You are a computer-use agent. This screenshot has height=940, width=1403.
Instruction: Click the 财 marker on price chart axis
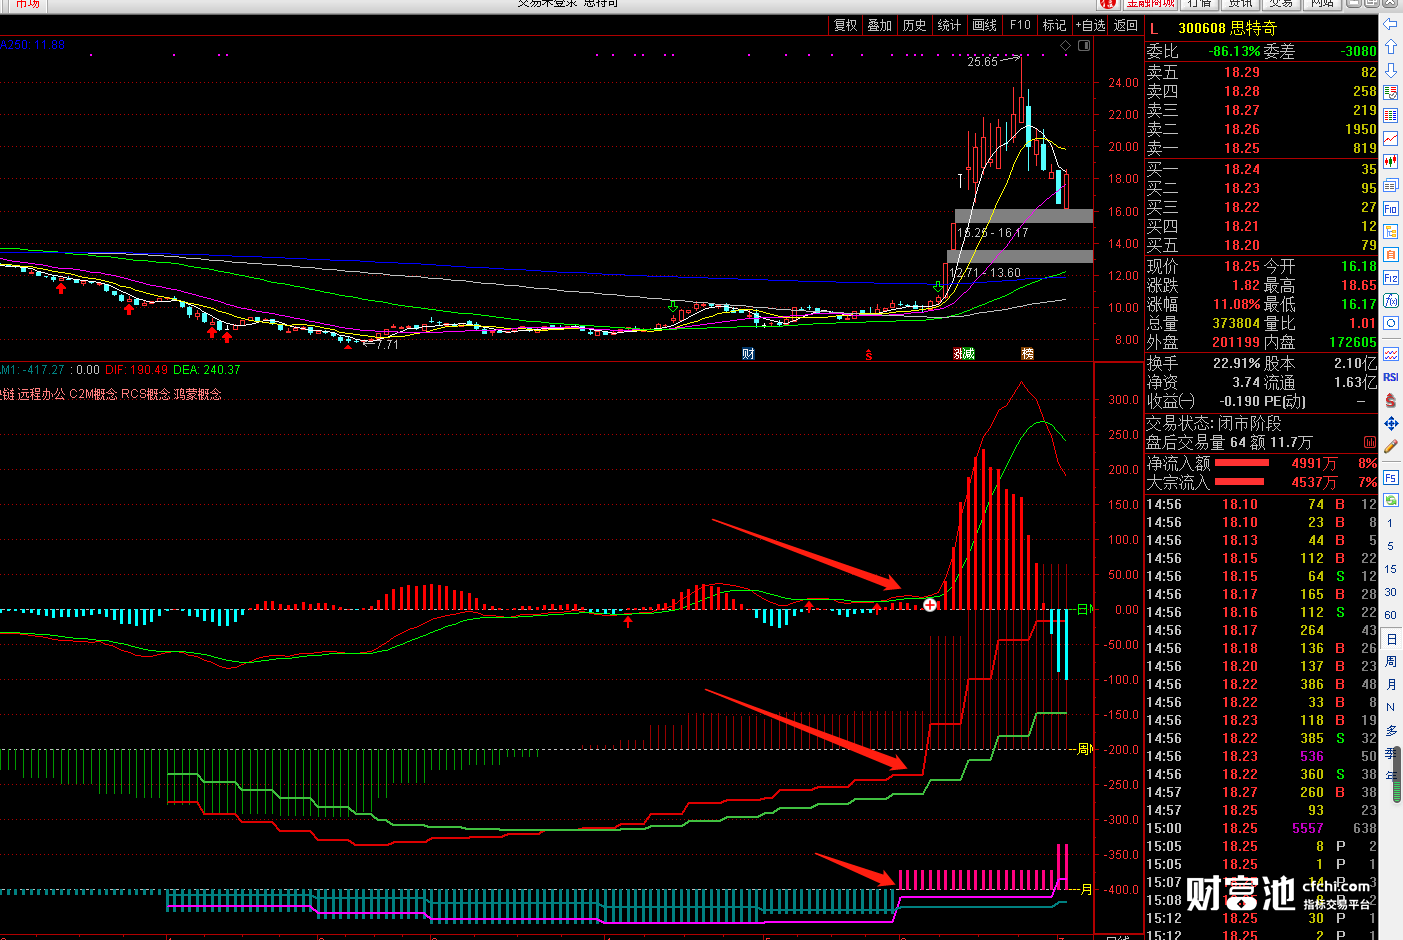coord(748,354)
